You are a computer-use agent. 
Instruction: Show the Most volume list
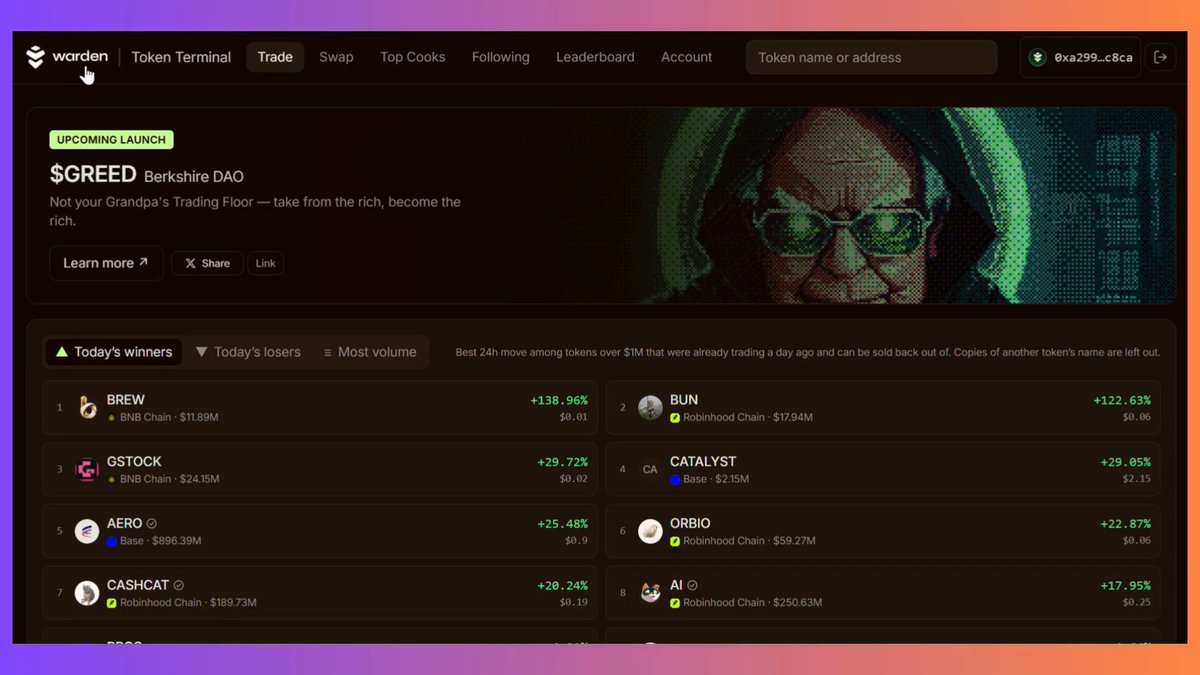point(370,352)
